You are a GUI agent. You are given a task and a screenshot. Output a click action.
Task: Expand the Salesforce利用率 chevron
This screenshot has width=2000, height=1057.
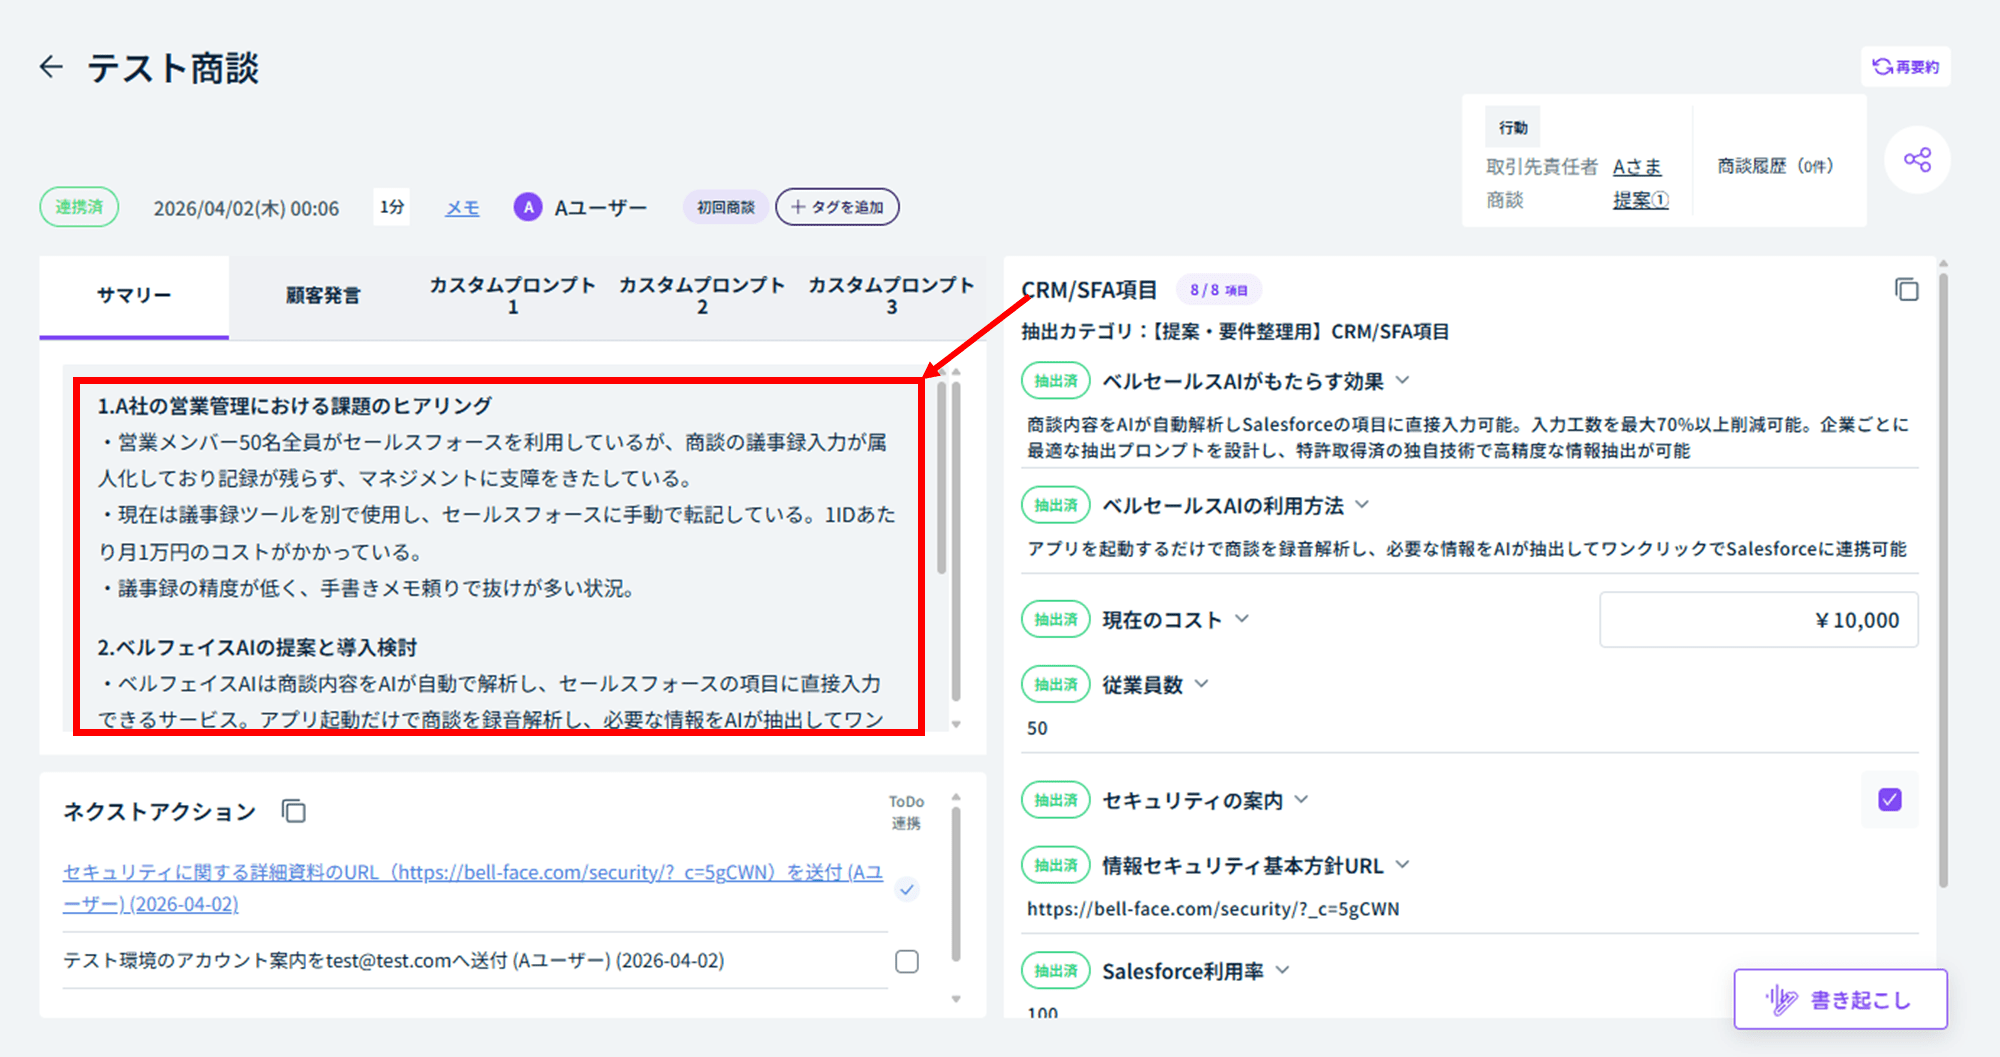click(x=1283, y=970)
